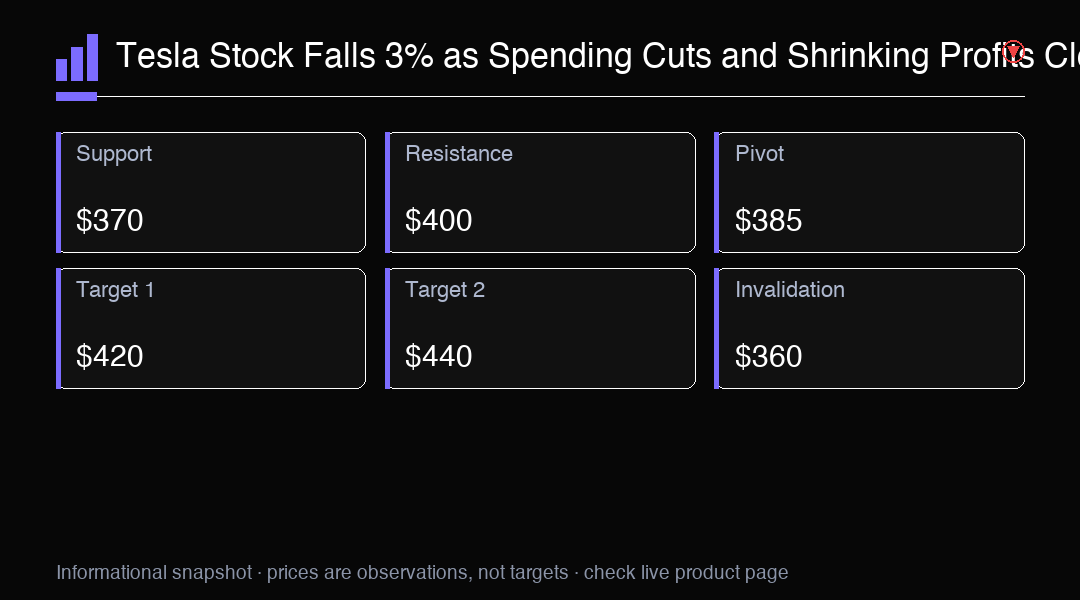
Task: Select the Target 2 card label
Action: point(445,289)
